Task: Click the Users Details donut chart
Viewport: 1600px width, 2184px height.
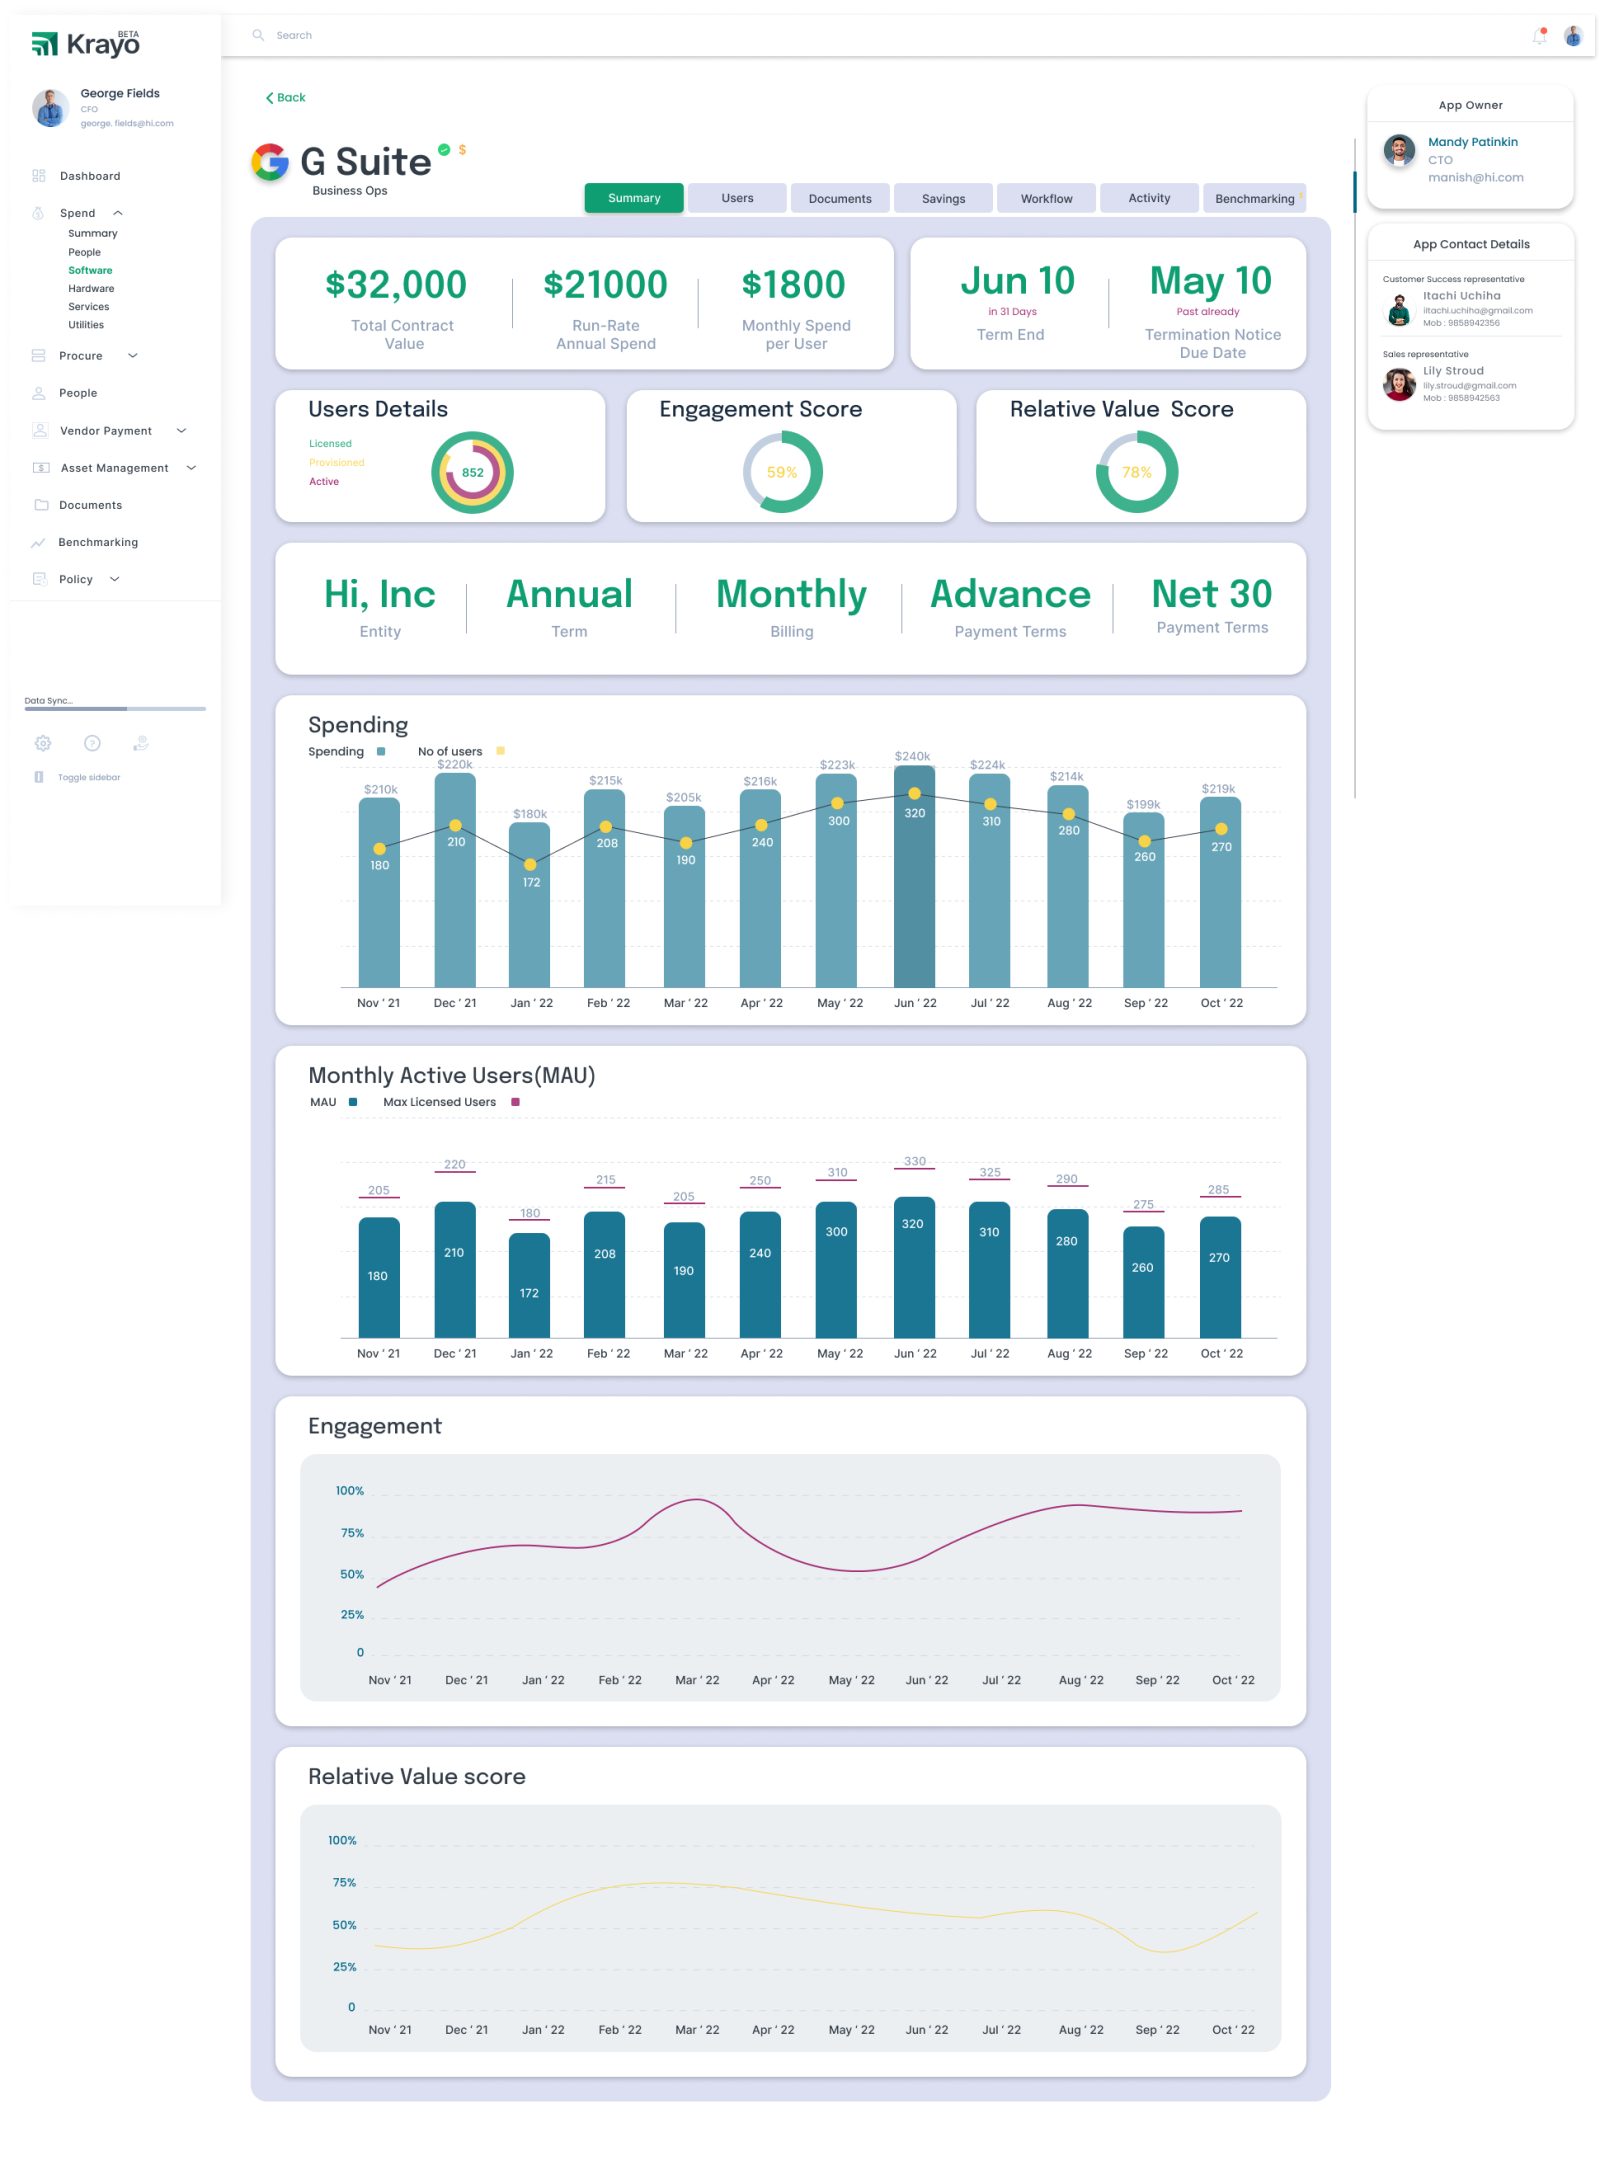Action: click(472, 472)
